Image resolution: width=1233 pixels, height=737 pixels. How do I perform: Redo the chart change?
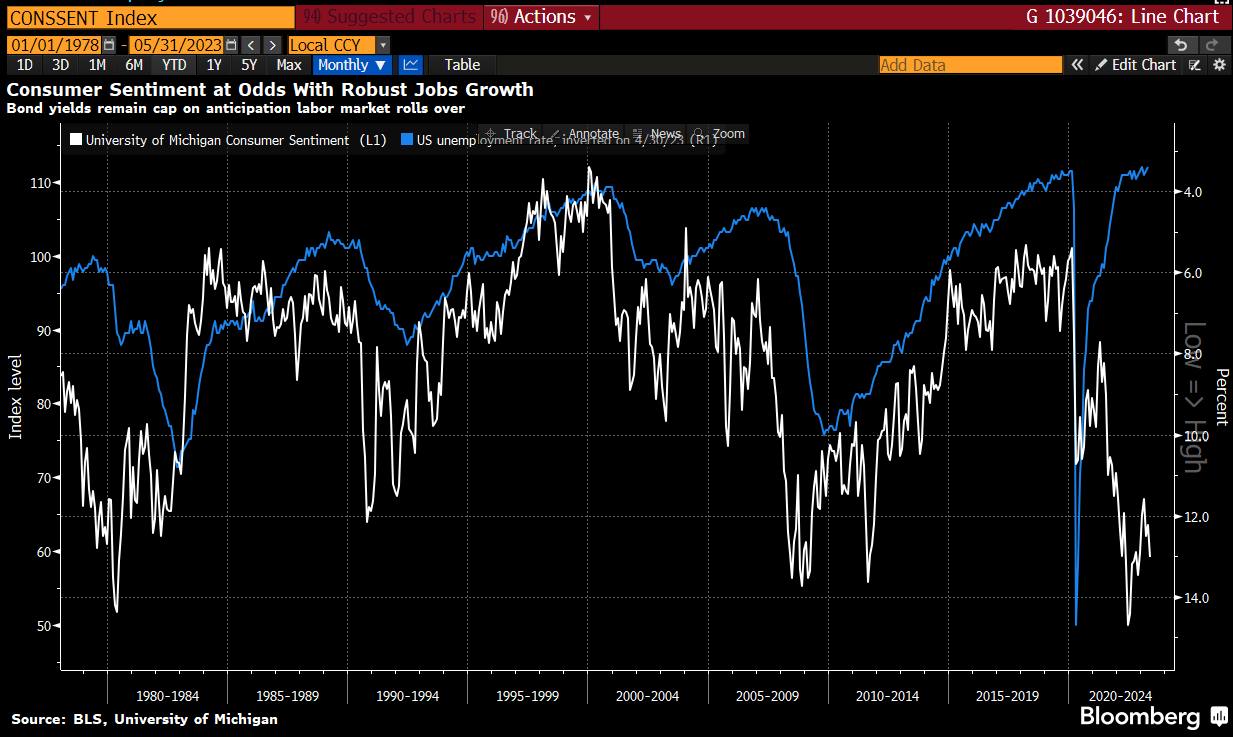(1212, 45)
